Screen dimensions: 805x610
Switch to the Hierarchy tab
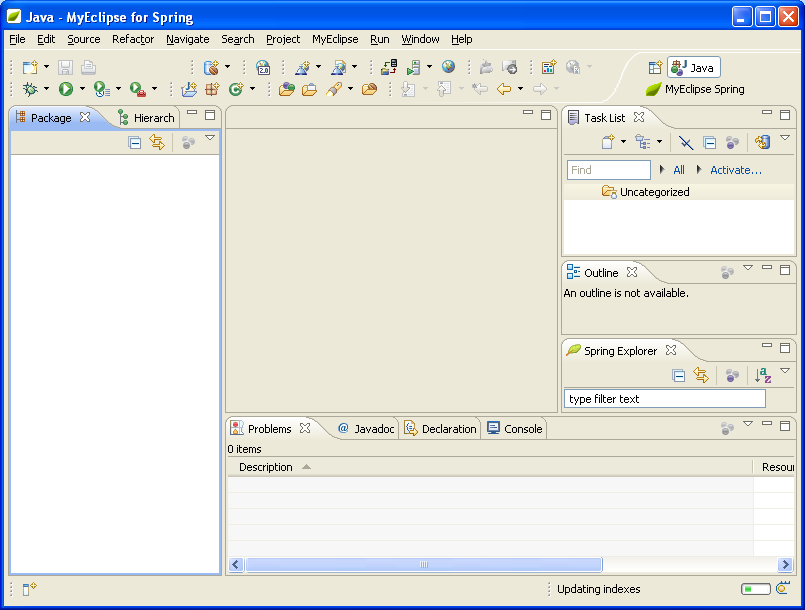pyautogui.click(x=147, y=118)
